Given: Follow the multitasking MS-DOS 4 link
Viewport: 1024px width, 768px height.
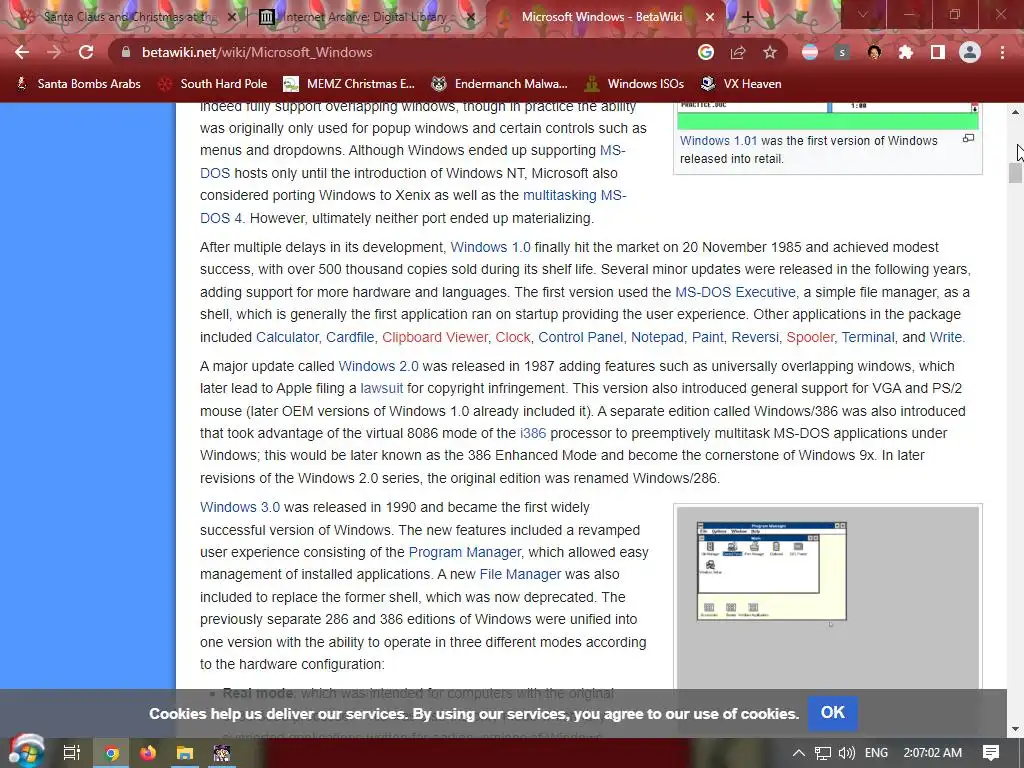Looking at the screenshot, I should [x=573, y=195].
